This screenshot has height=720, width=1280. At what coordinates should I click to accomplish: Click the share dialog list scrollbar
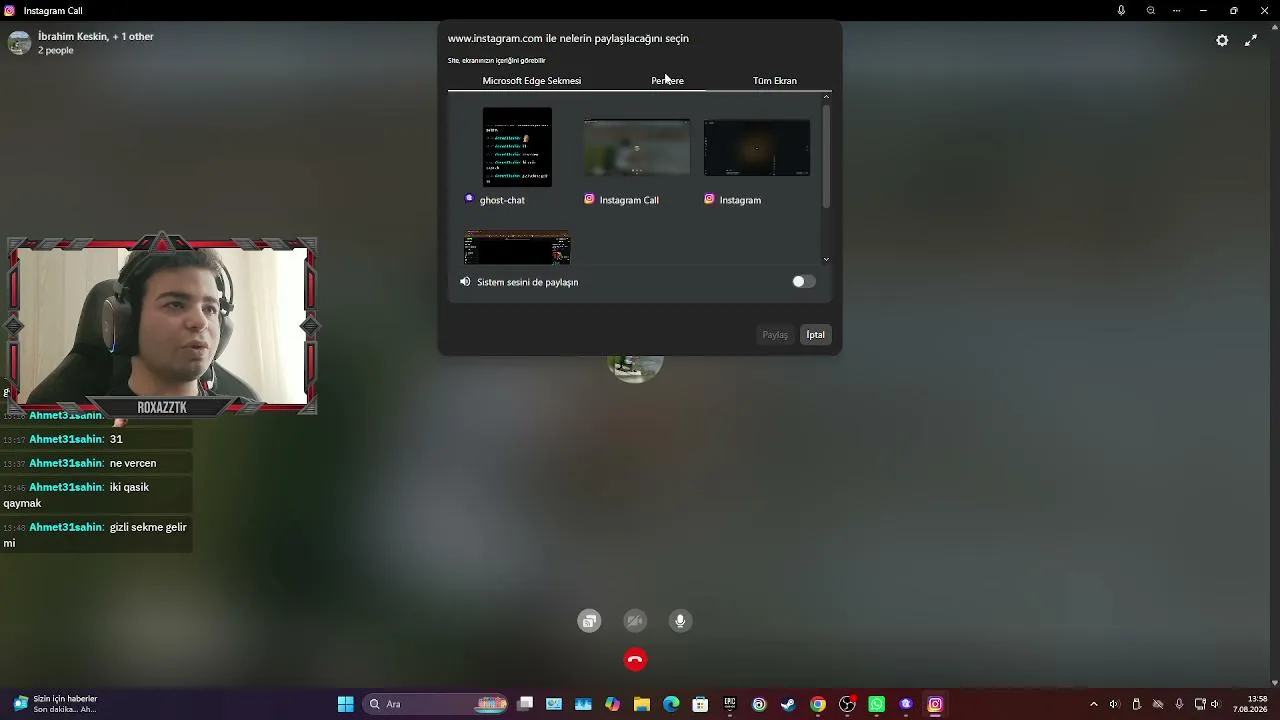826,155
